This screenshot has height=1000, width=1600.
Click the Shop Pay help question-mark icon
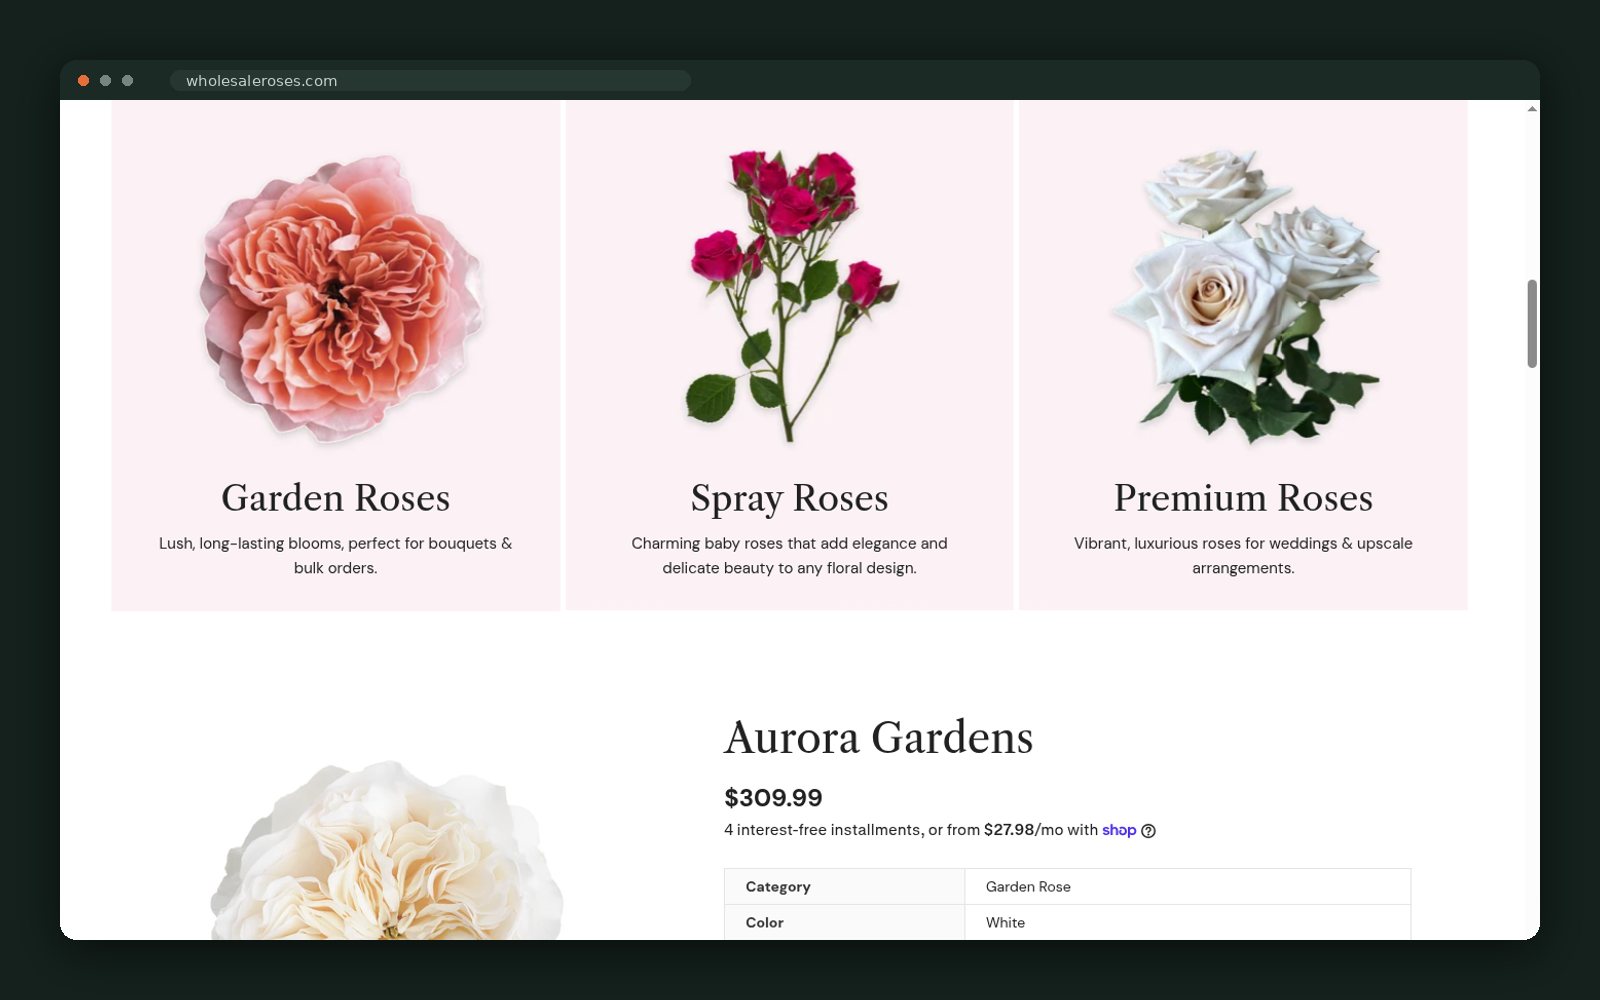coord(1148,831)
